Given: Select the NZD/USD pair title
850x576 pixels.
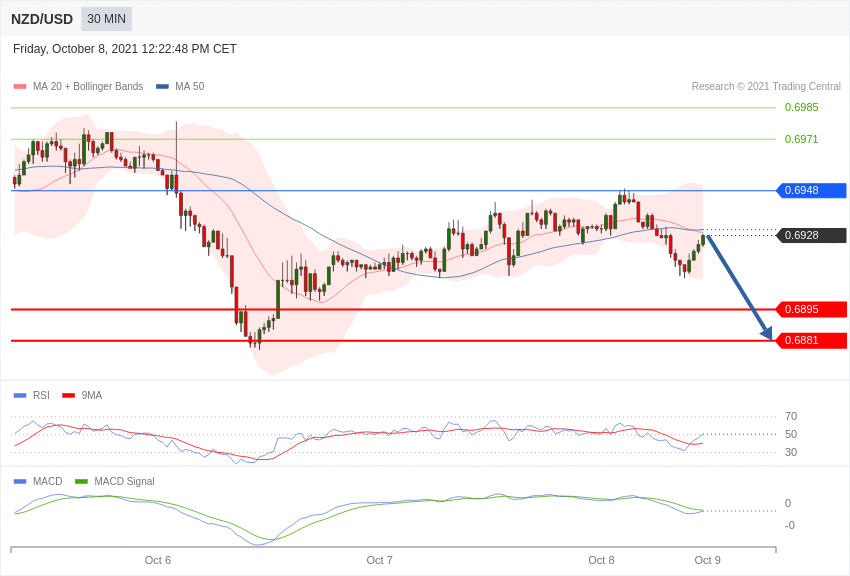Looking at the screenshot, I should [x=42, y=19].
